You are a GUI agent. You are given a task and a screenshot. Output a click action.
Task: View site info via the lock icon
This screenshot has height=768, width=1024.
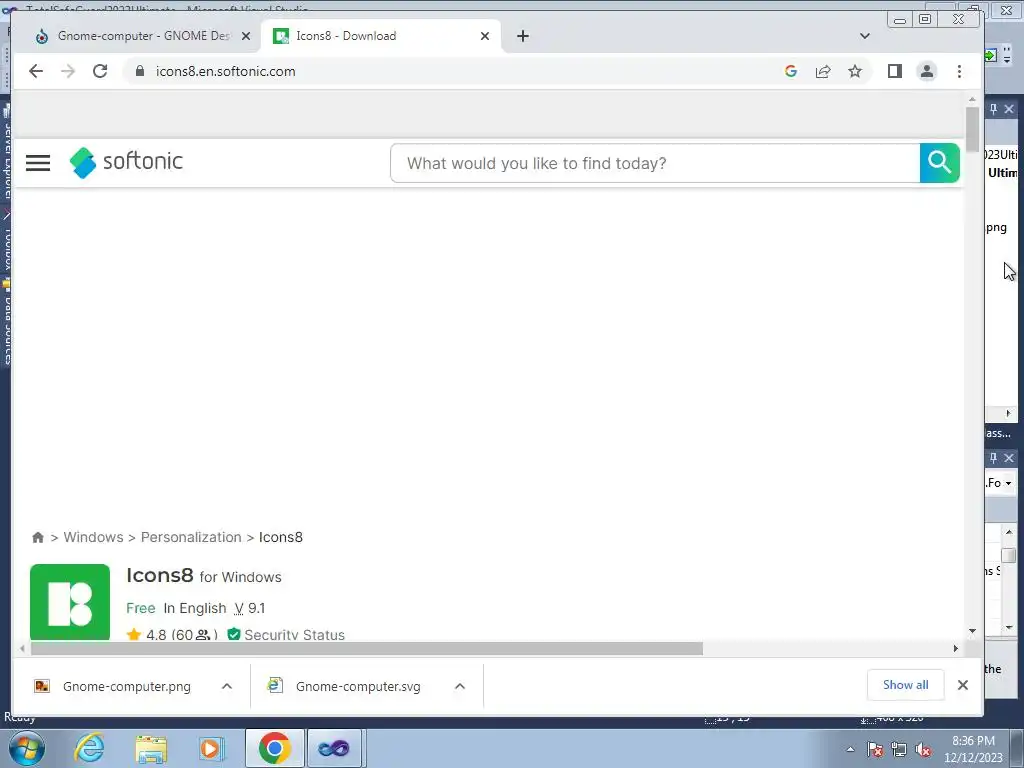point(140,71)
